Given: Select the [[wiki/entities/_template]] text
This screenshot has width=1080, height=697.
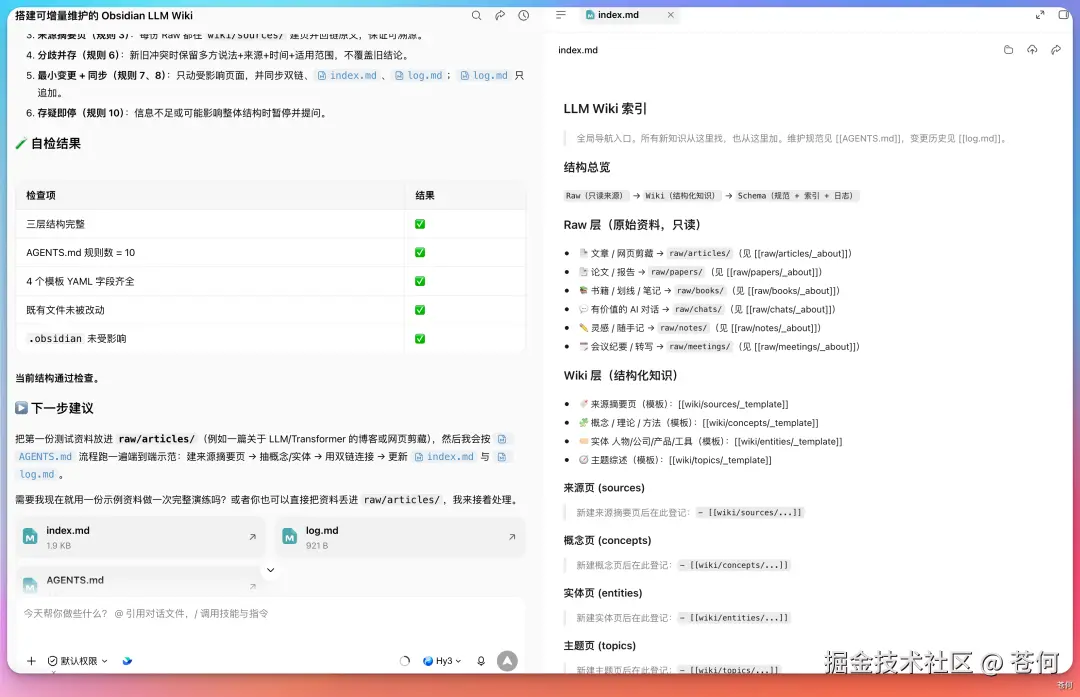Looking at the screenshot, I should pyautogui.click(x=789, y=441).
